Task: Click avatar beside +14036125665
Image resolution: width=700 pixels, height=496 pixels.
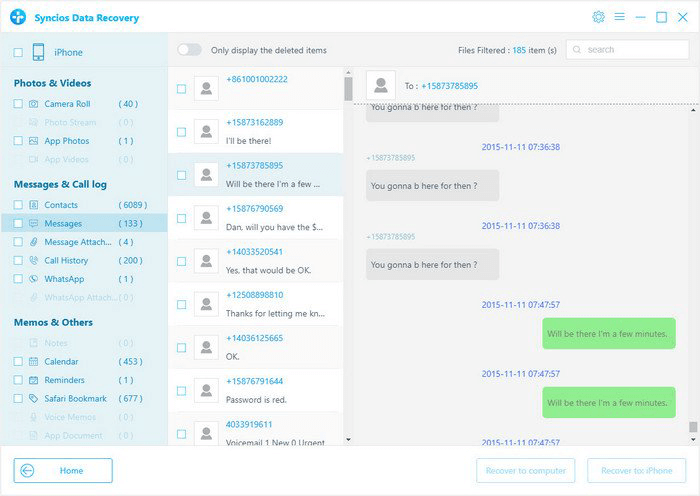Action: tap(206, 347)
